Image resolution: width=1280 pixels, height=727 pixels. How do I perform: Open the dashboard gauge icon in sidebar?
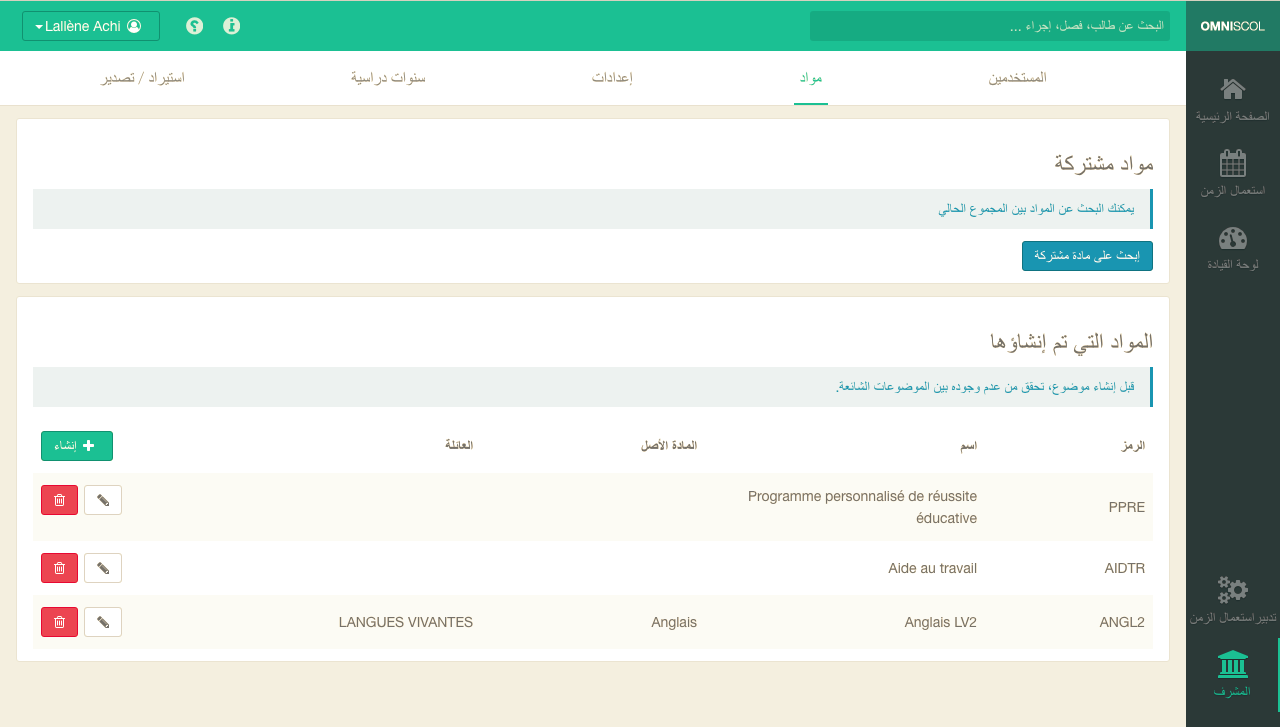click(x=1232, y=239)
